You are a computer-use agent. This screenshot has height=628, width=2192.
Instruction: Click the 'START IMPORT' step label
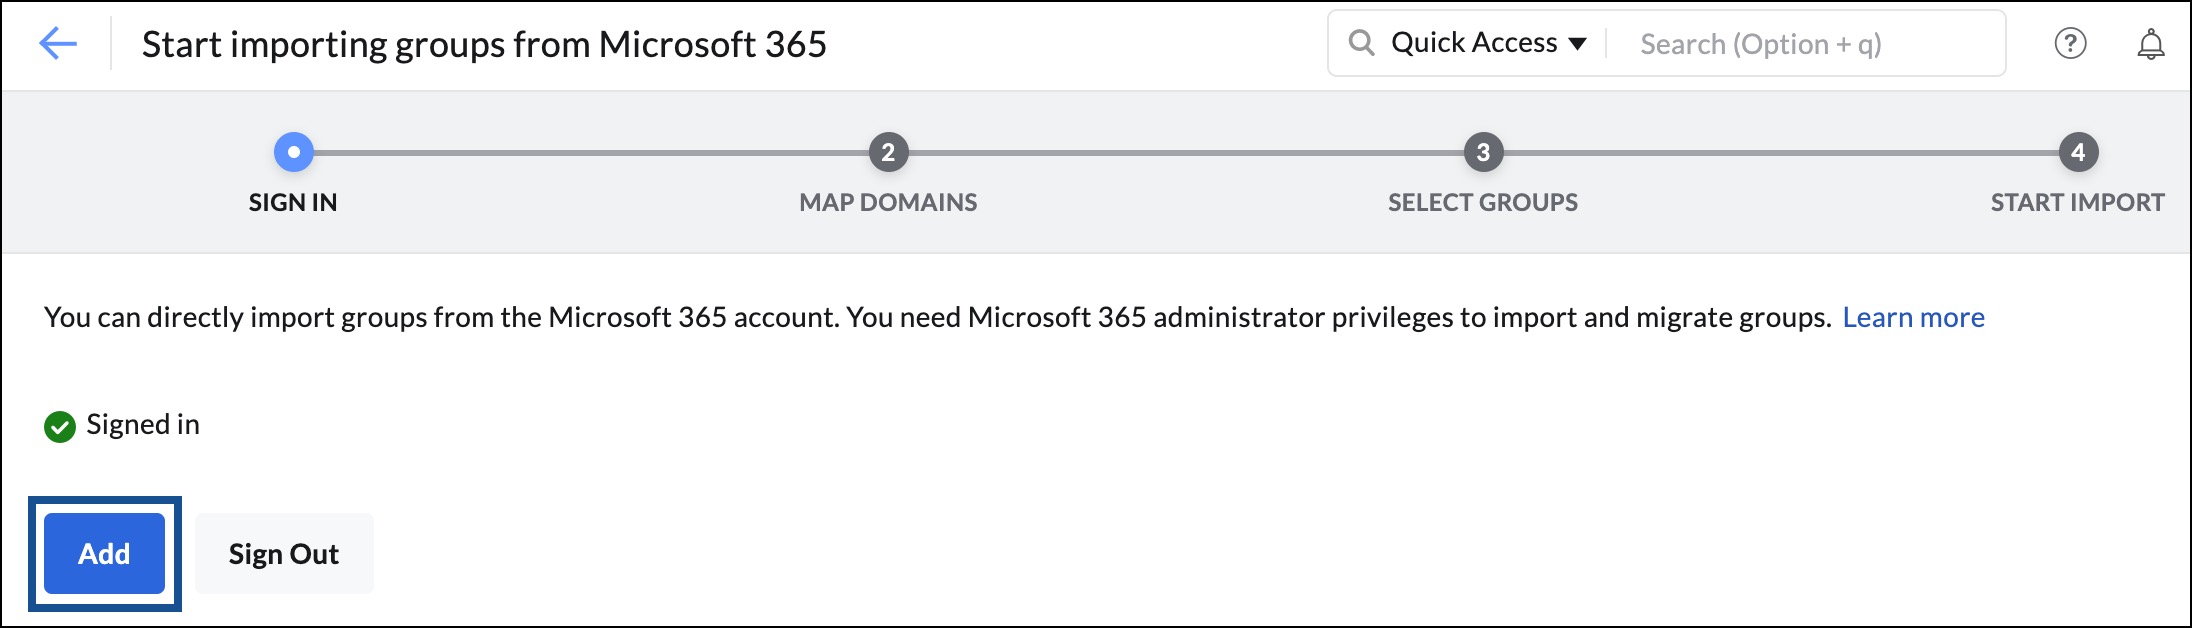pos(2077,202)
